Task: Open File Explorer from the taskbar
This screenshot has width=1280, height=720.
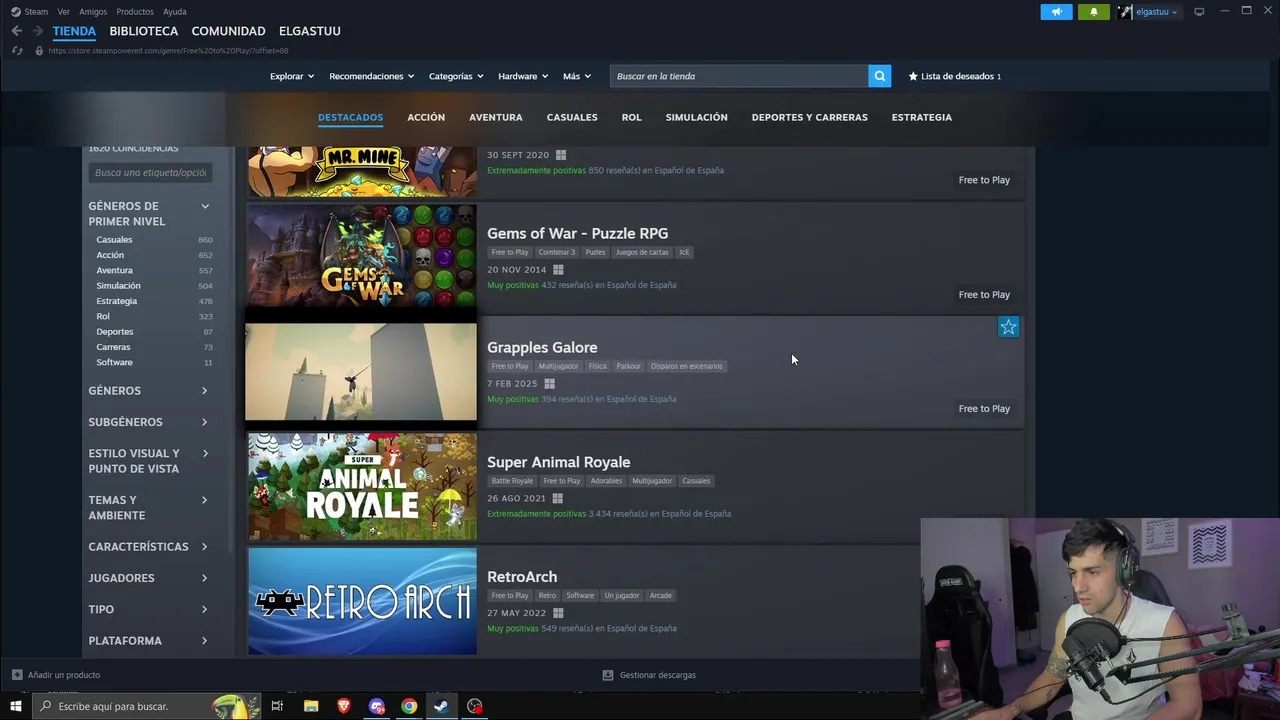Action: (x=311, y=706)
